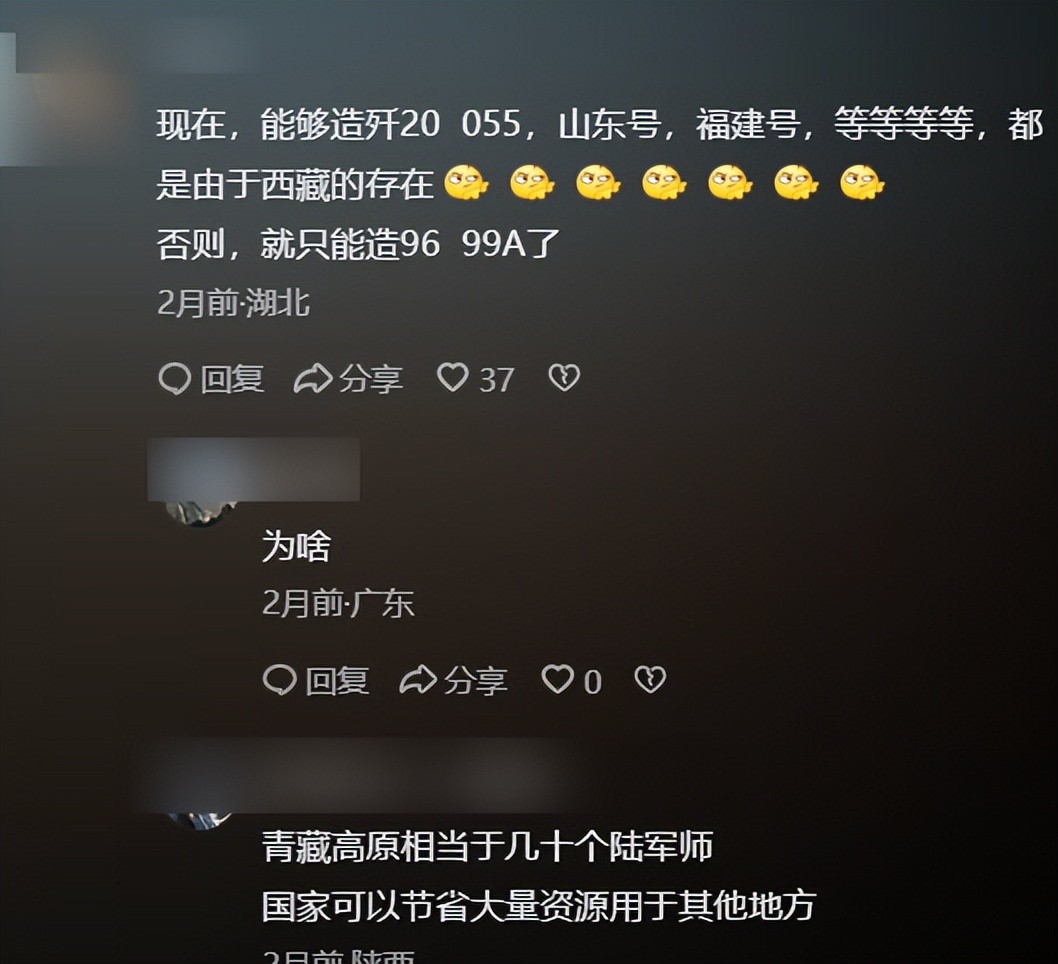Click the reply bubble icon under the 为啥 comment
This screenshot has height=964, width=1058.
coord(279,680)
